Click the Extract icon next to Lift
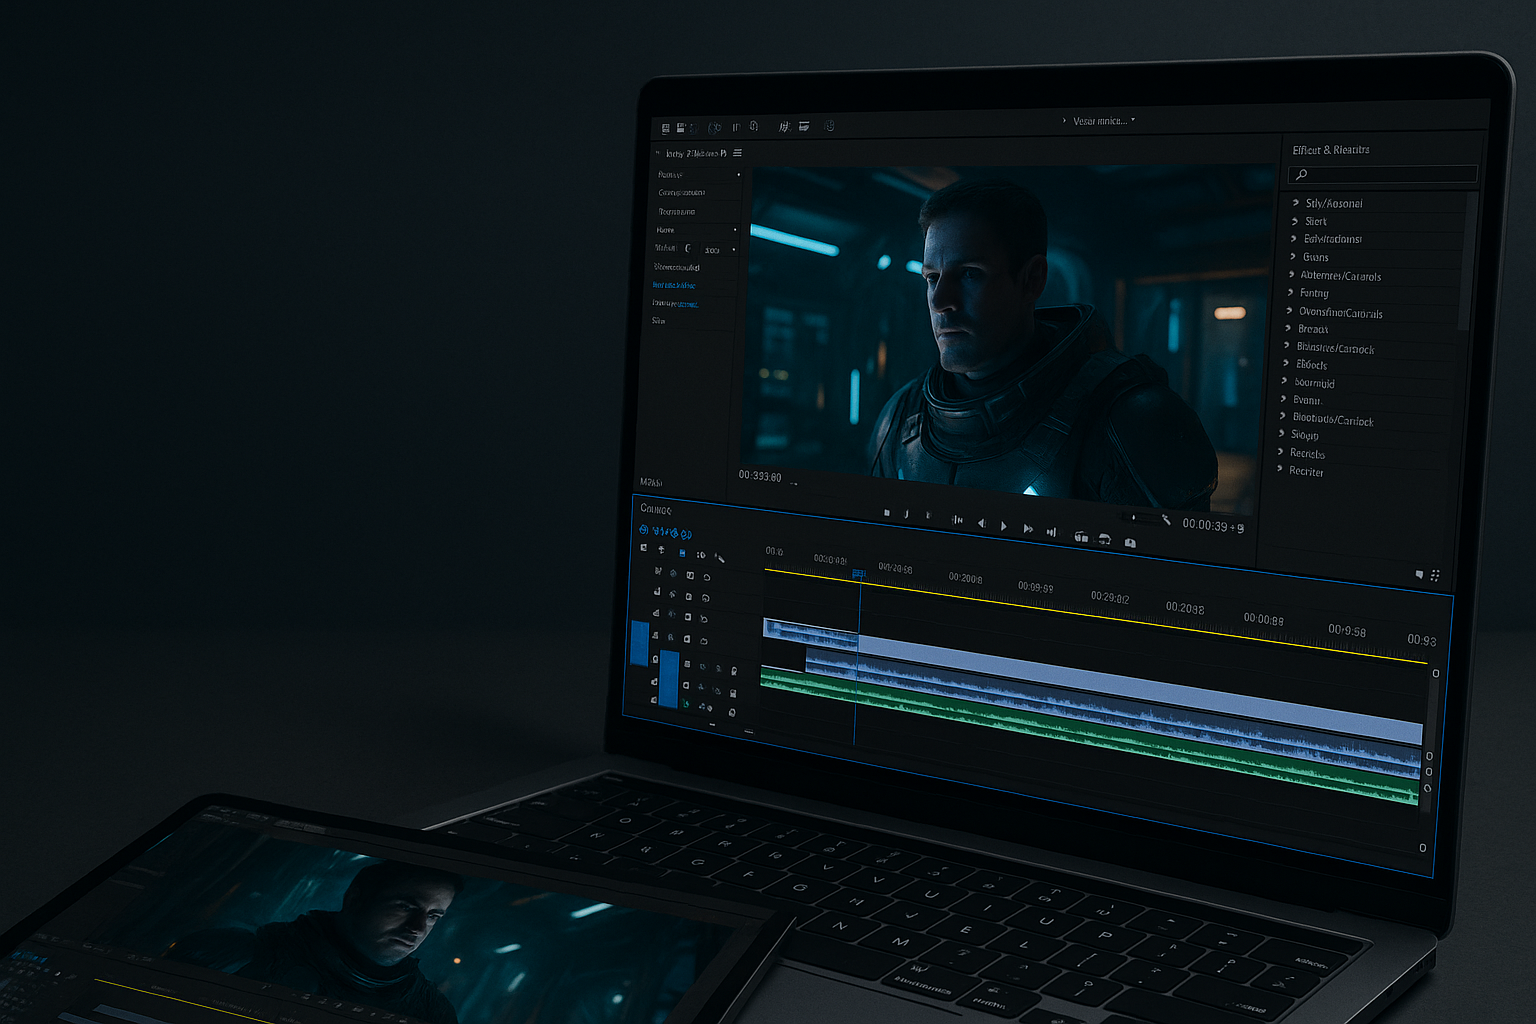The image size is (1536, 1024). [1104, 540]
